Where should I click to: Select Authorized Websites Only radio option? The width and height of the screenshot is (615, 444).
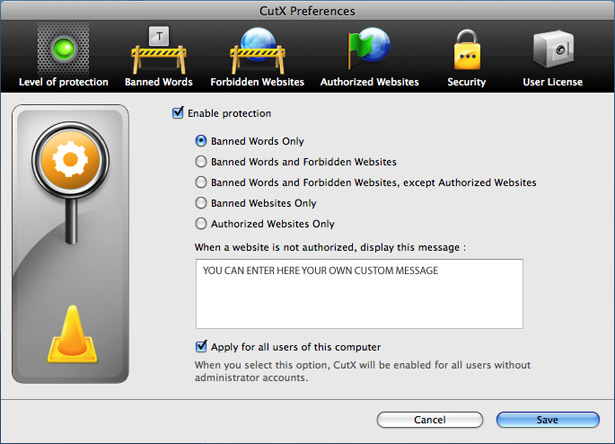pyautogui.click(x=202, y=224)
